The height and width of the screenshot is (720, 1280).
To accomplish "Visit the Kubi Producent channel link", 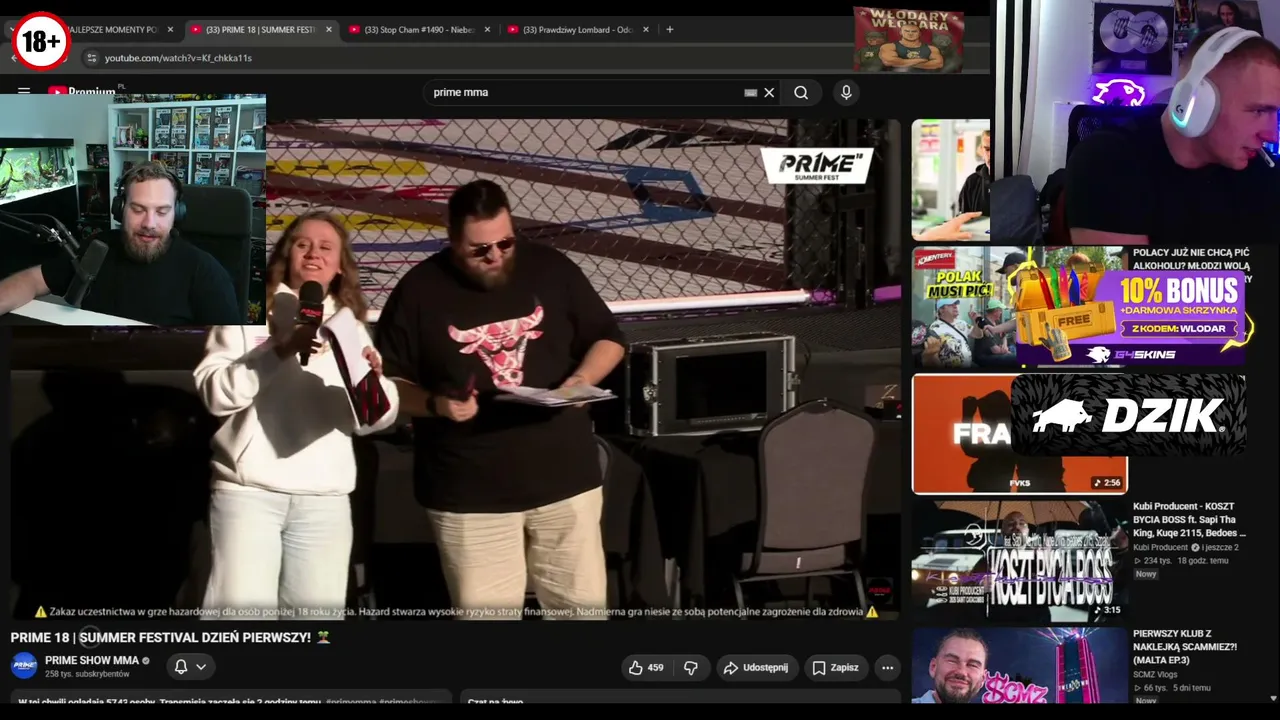I will click(1160, 548).
